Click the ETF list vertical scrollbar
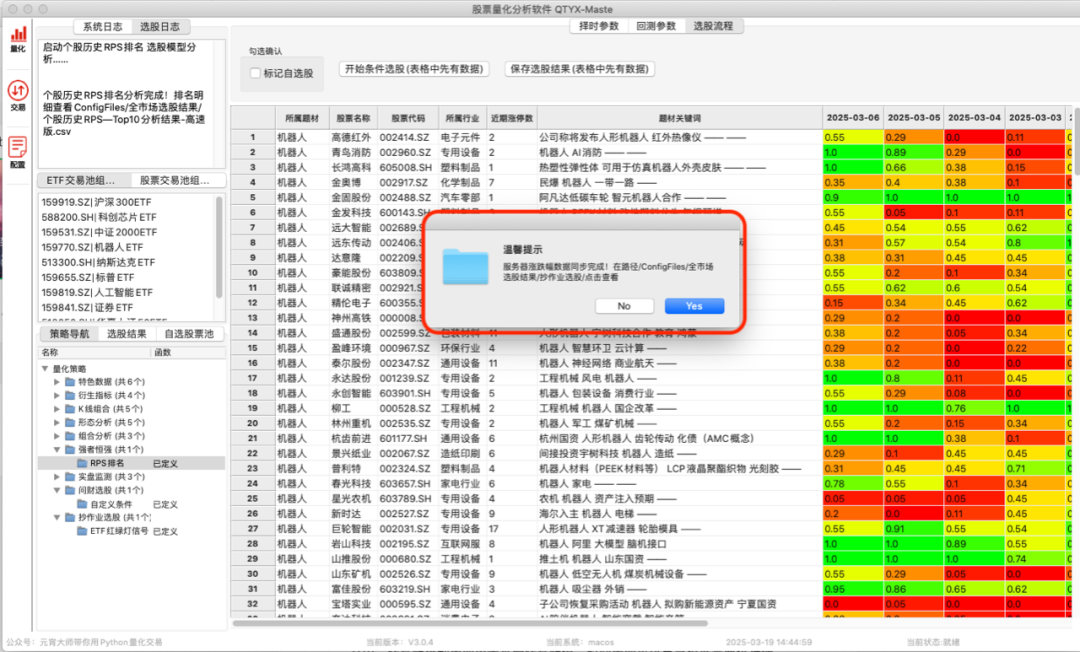The image size is (1080, 652). (219, 246)
